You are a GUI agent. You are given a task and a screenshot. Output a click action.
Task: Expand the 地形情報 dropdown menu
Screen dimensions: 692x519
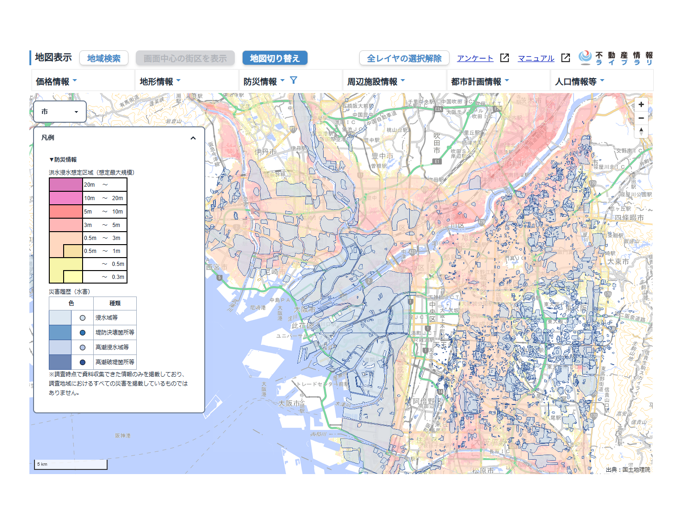(160, 82)
